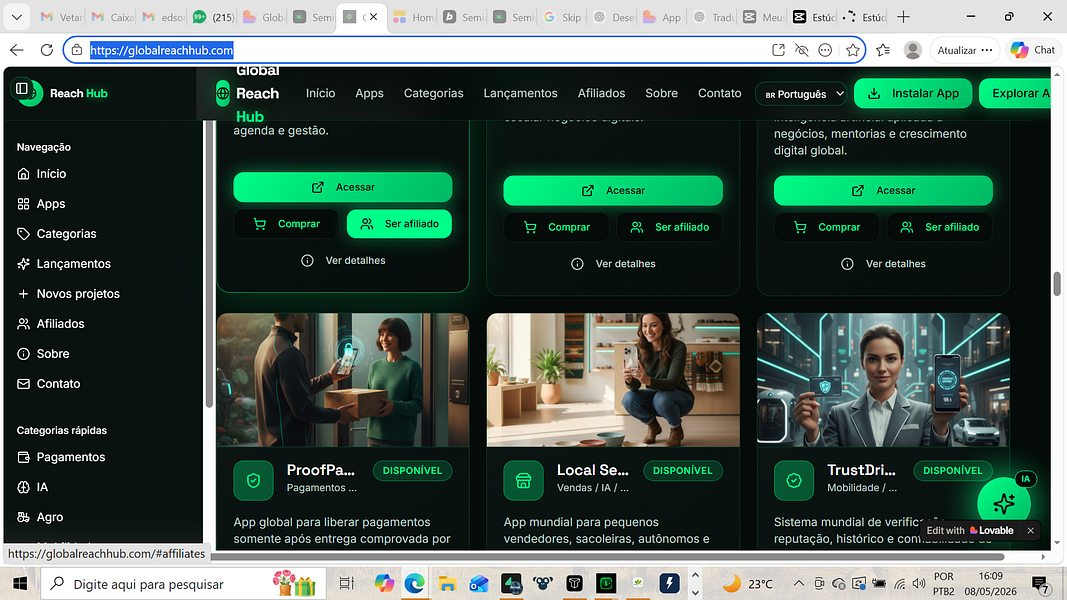
Task: Click the highlighted Ser afiliado button
Action: (399, 224)
